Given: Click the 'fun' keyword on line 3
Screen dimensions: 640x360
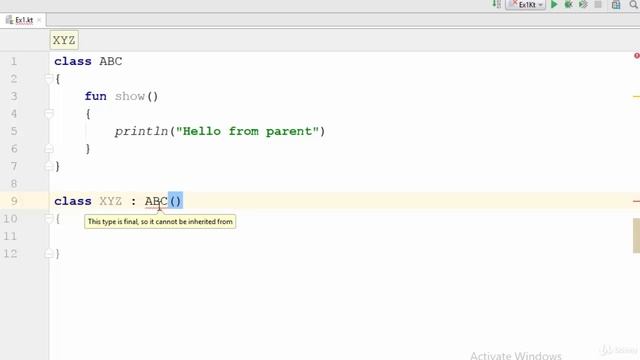Looking at the screenshot, I should pyautogui.click(x=96, y=96).
